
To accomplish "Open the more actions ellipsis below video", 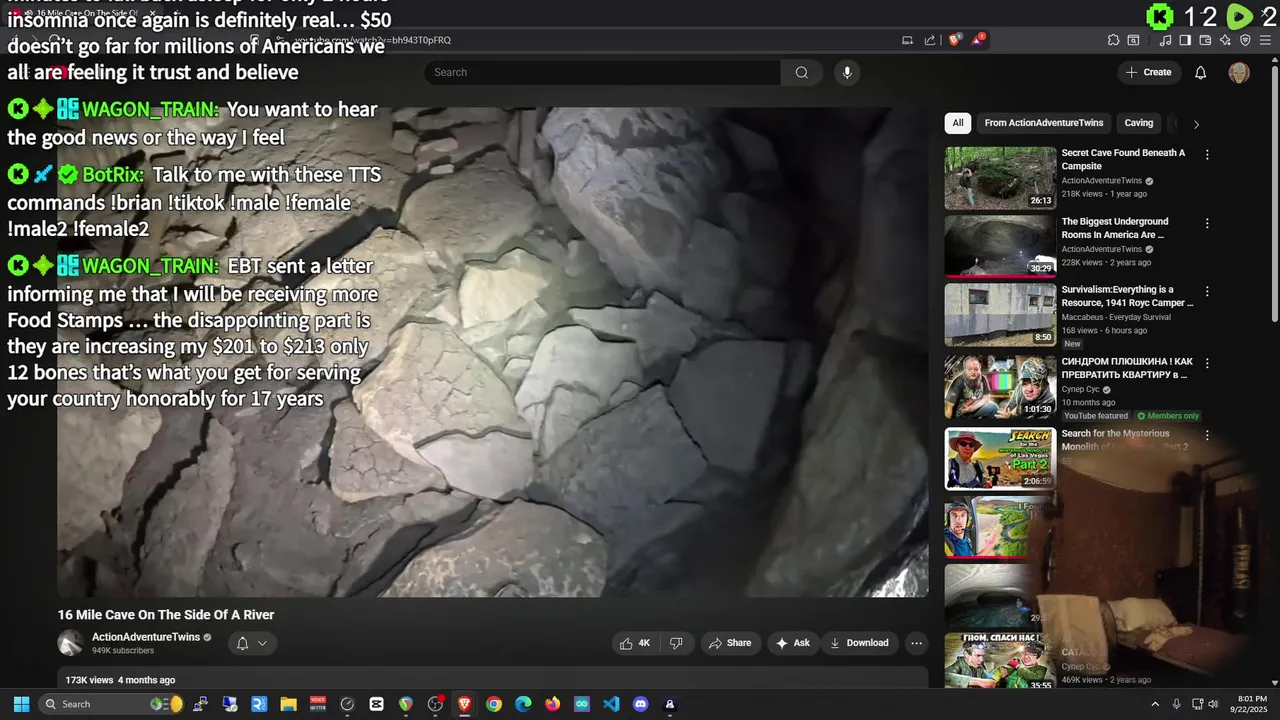I will 916,643.
